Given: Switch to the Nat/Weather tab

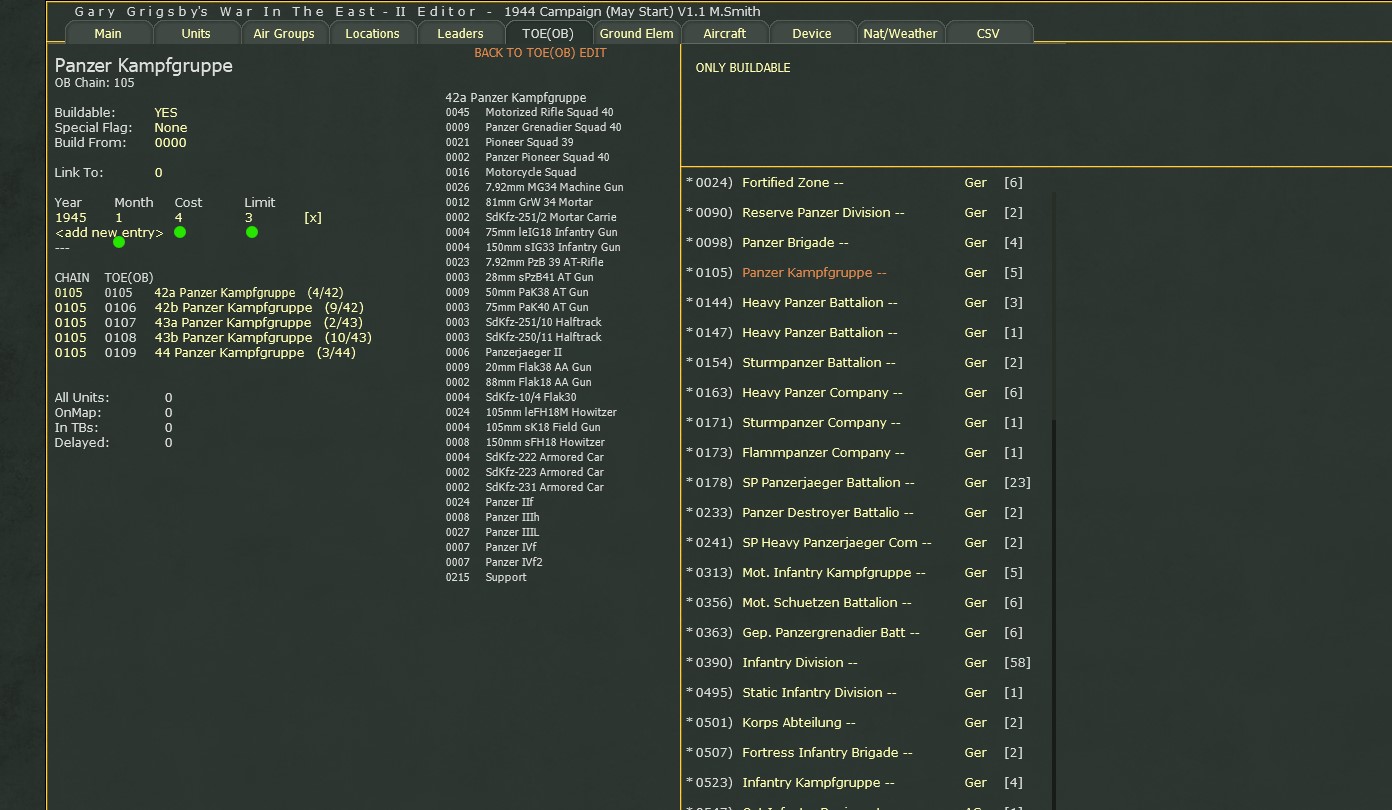Looking at the screenshot, I should tap(899, 32).
